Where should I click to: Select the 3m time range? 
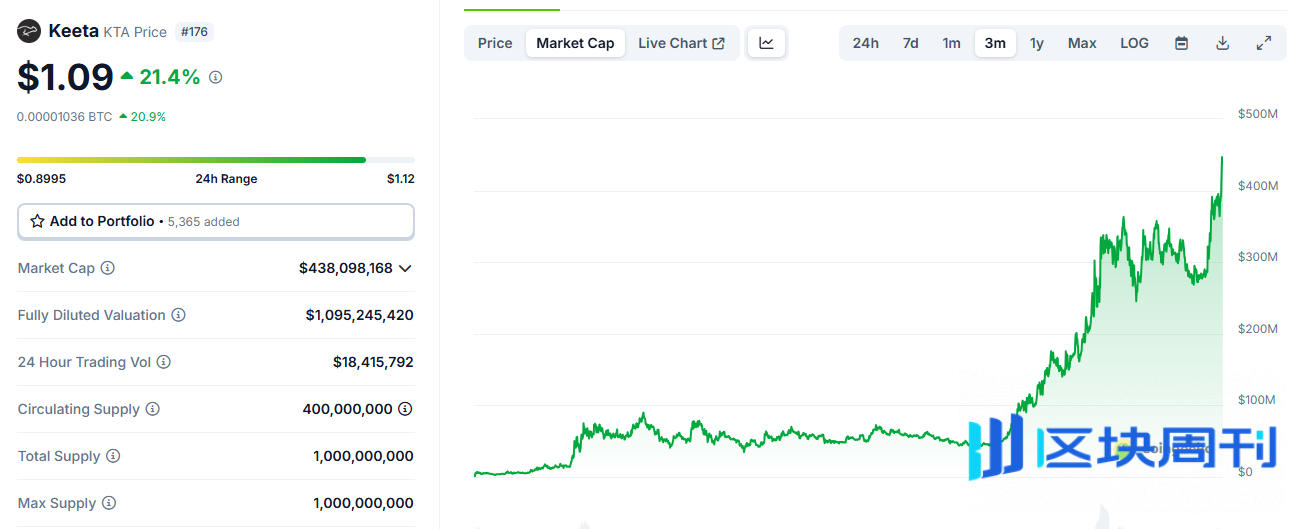tap(995, 43)
